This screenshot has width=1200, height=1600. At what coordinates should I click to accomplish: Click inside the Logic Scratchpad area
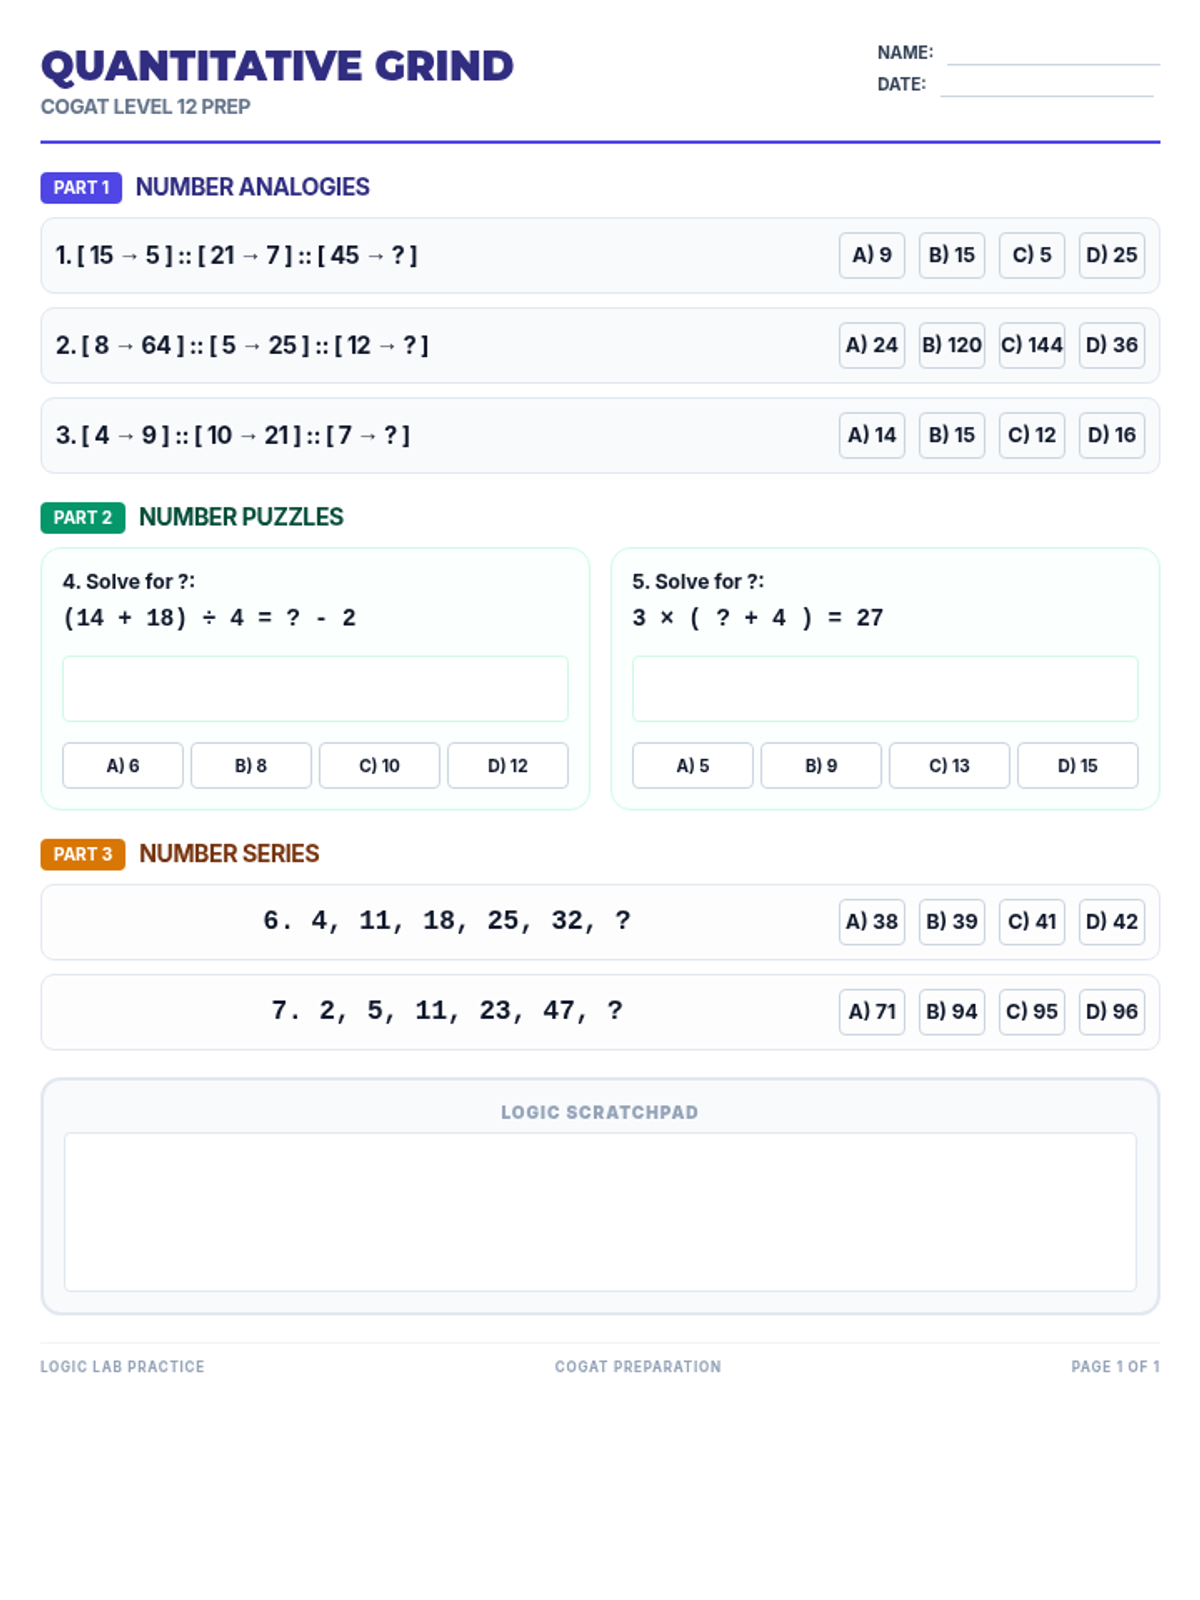coord(600,1211)
